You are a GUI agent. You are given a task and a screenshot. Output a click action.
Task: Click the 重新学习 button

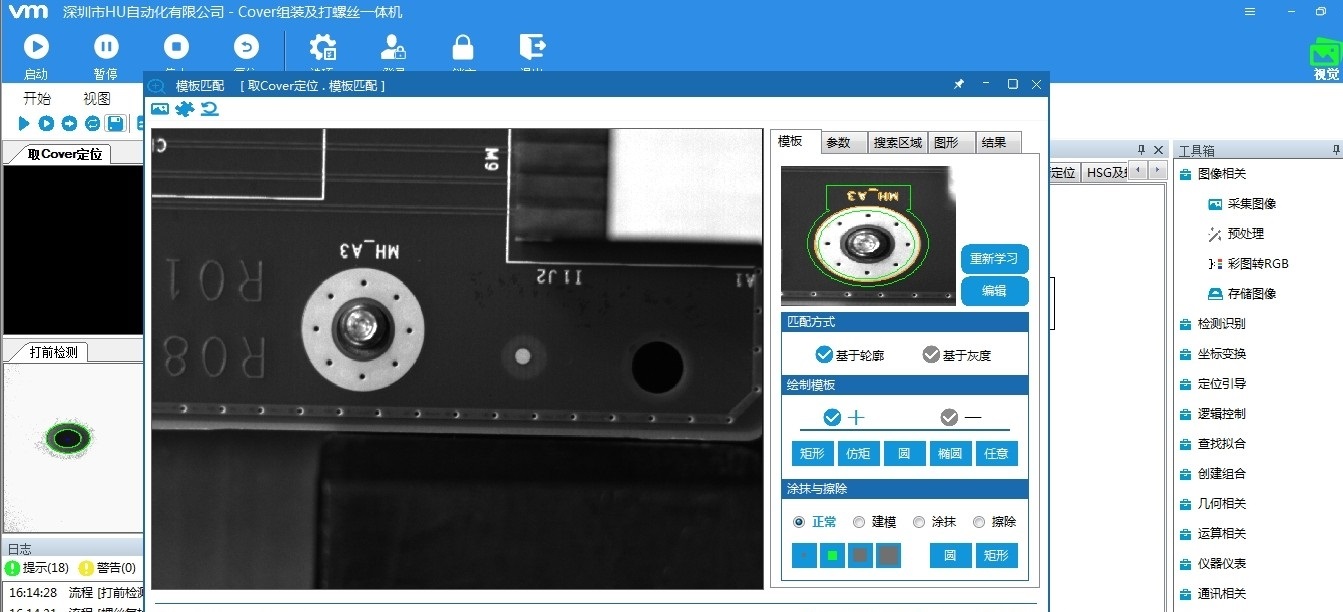pos(994,259)
